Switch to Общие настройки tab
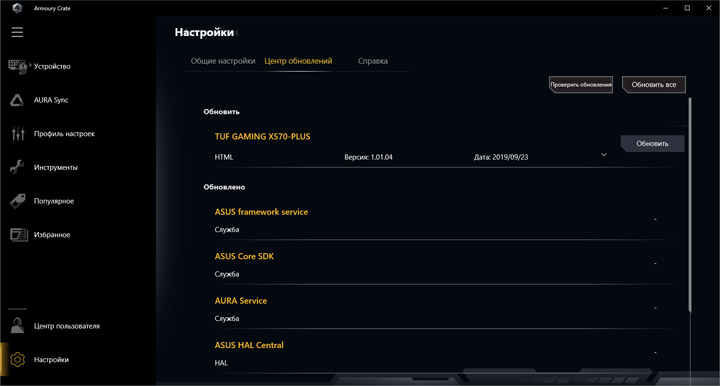The width and height of the screenshot is (720, 386). coord(223,61)
